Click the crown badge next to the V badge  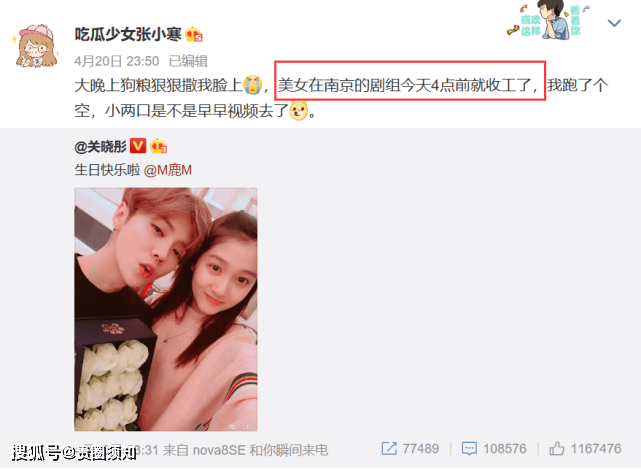click(x=158, y=146)
